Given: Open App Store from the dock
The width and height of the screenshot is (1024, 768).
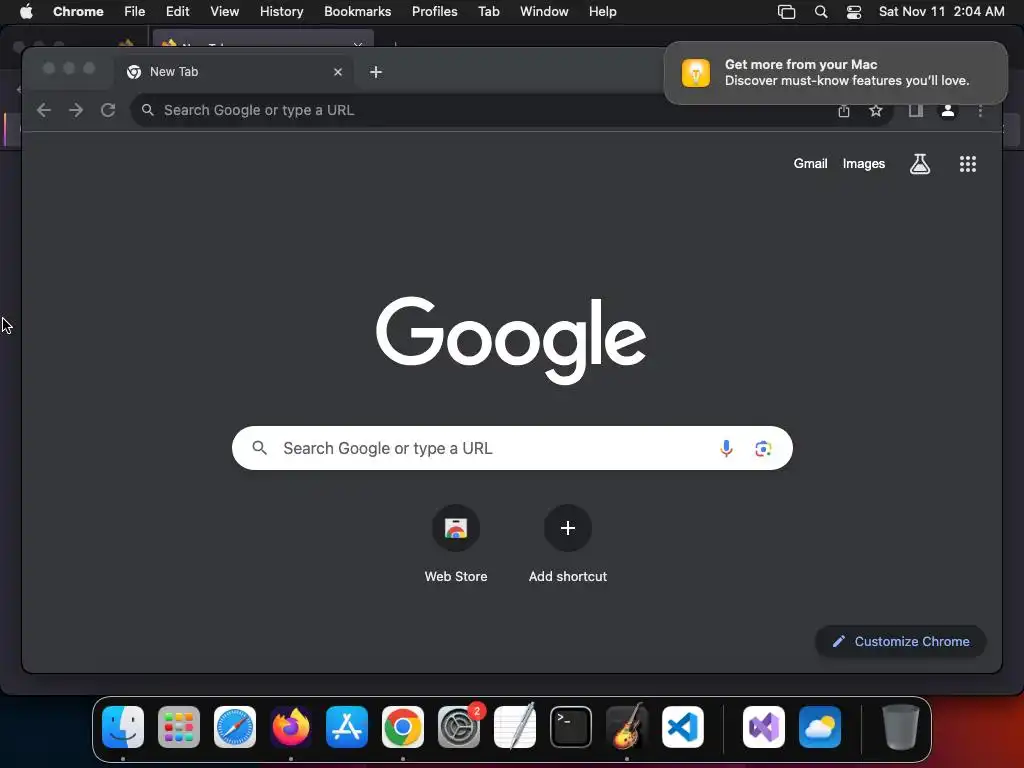Looking at the screenshot, I should point(347,727).
